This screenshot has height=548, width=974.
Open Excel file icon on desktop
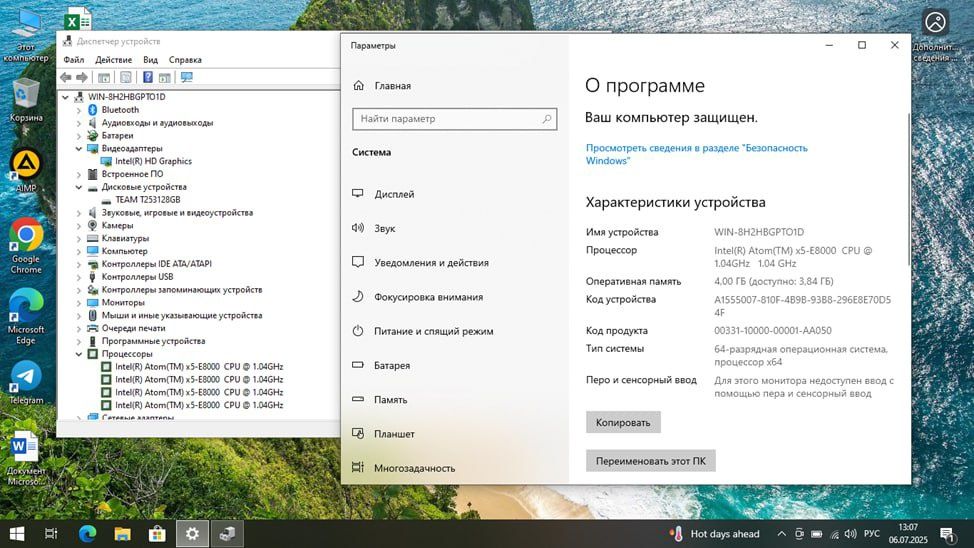pos(78,20)
